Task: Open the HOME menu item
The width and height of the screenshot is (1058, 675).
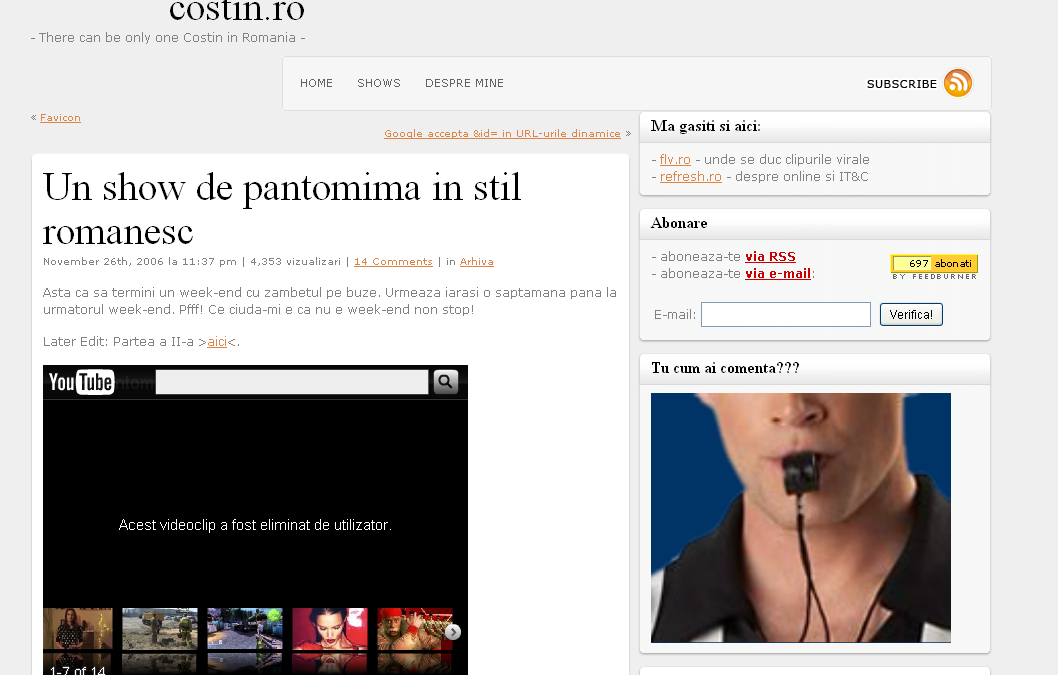Action: (x=316, y=83)
